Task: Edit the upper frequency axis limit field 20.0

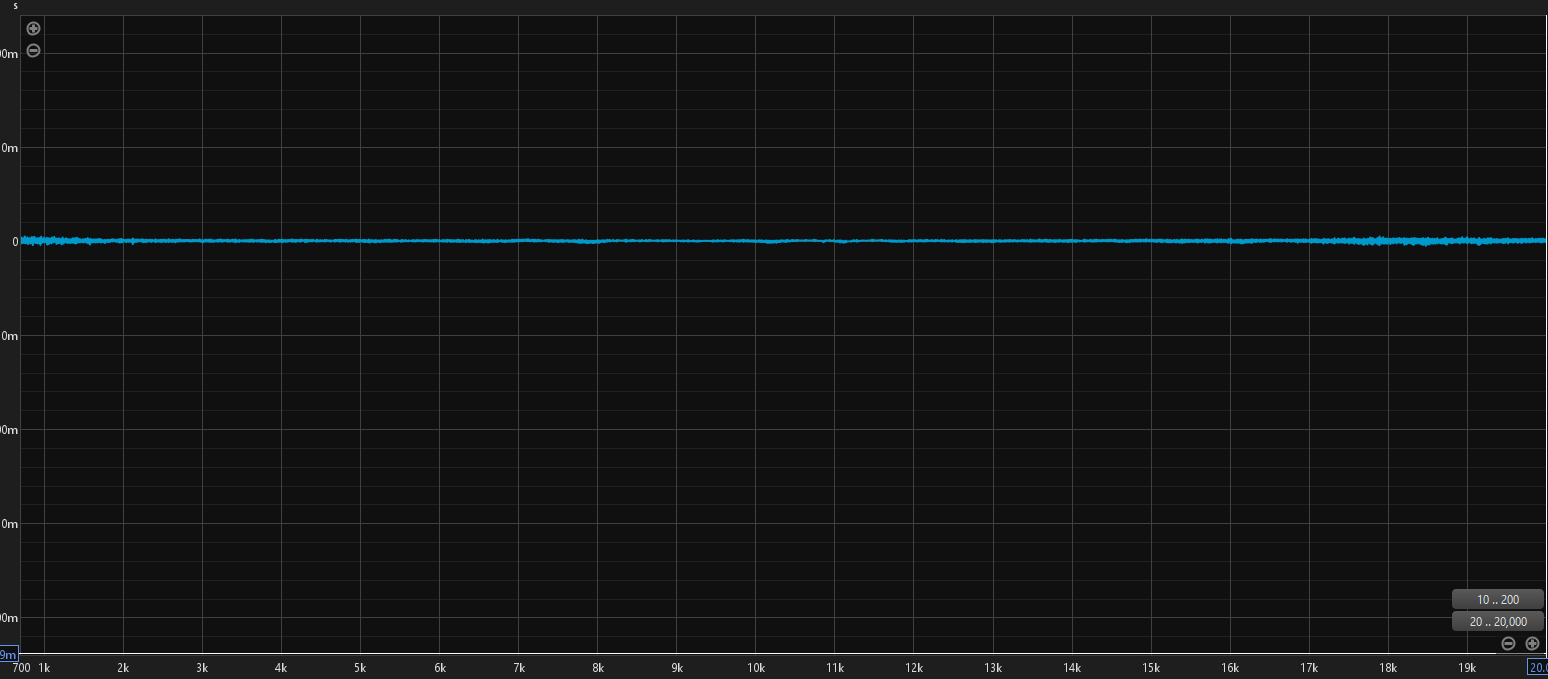Action: (1537, 667)
